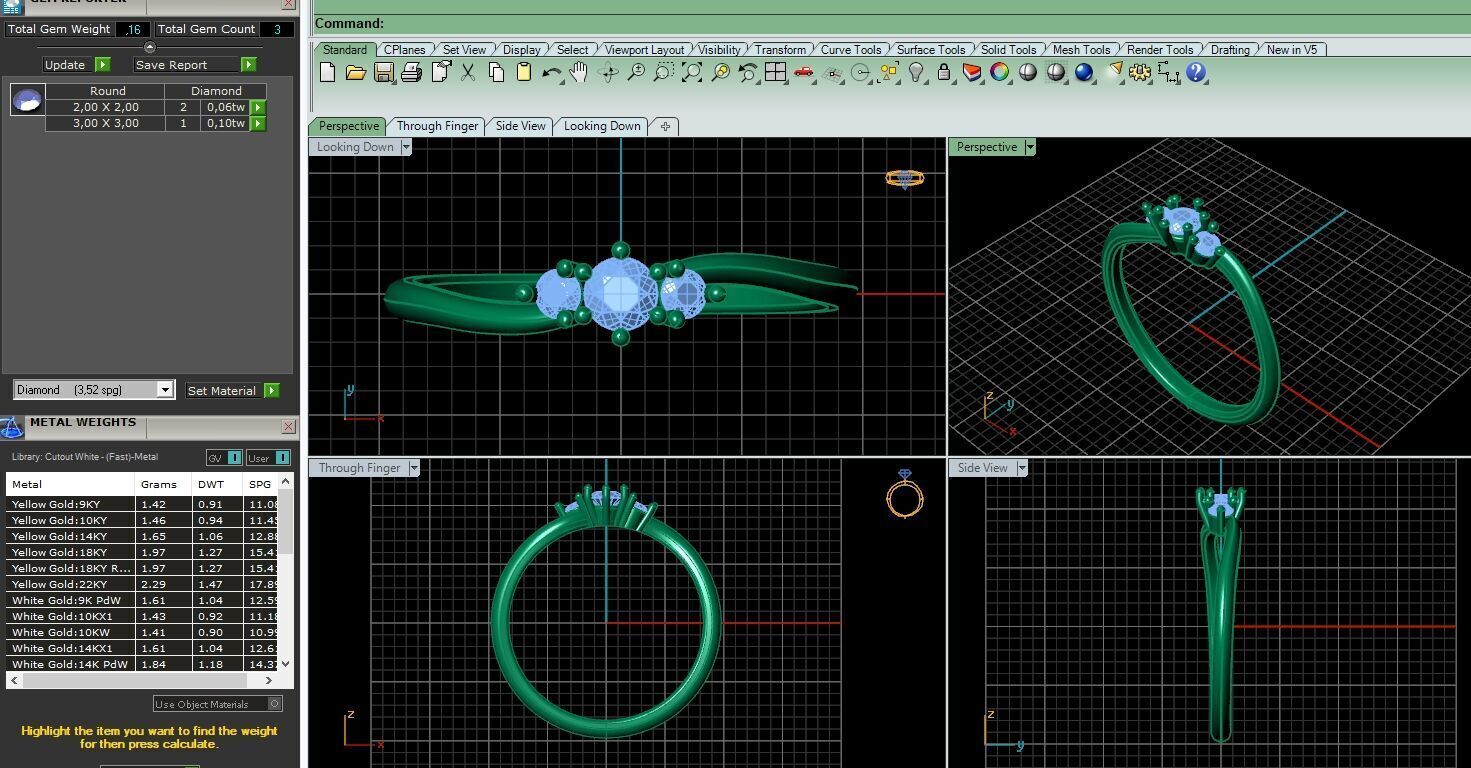Viewport: 1471px width, 768px height.
Task: Open the Side View viewport title menu
Action: point(1022,468)
